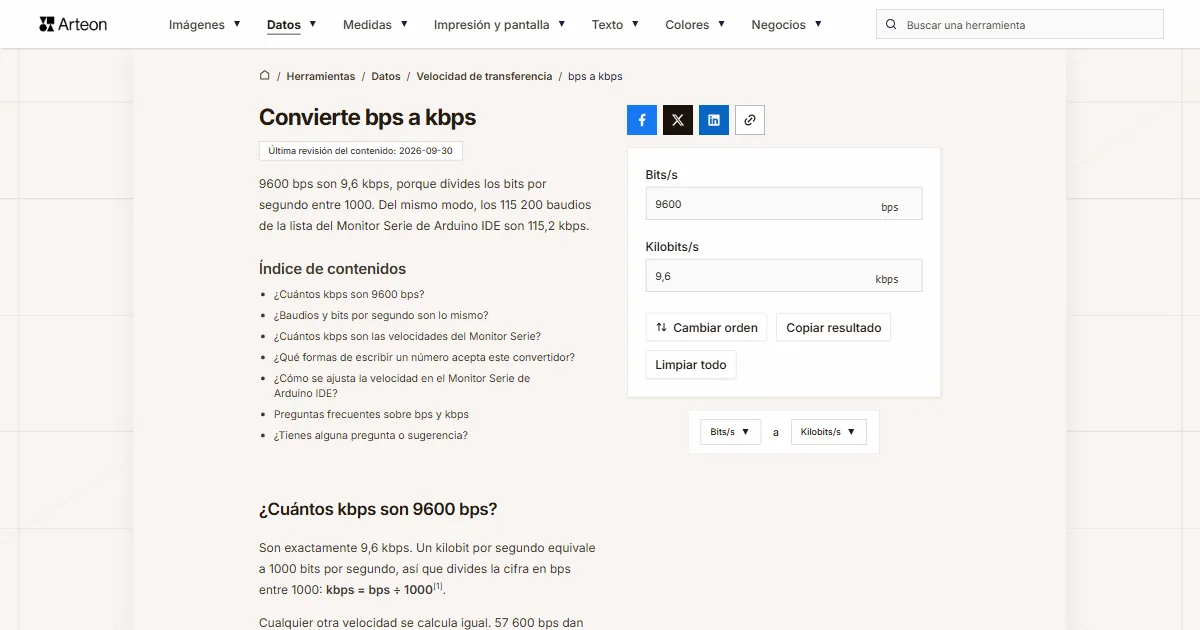Click the bps a kbps breadcrumb text
The height and width of the screenshot is (630, 1200).
pos(595,76)
